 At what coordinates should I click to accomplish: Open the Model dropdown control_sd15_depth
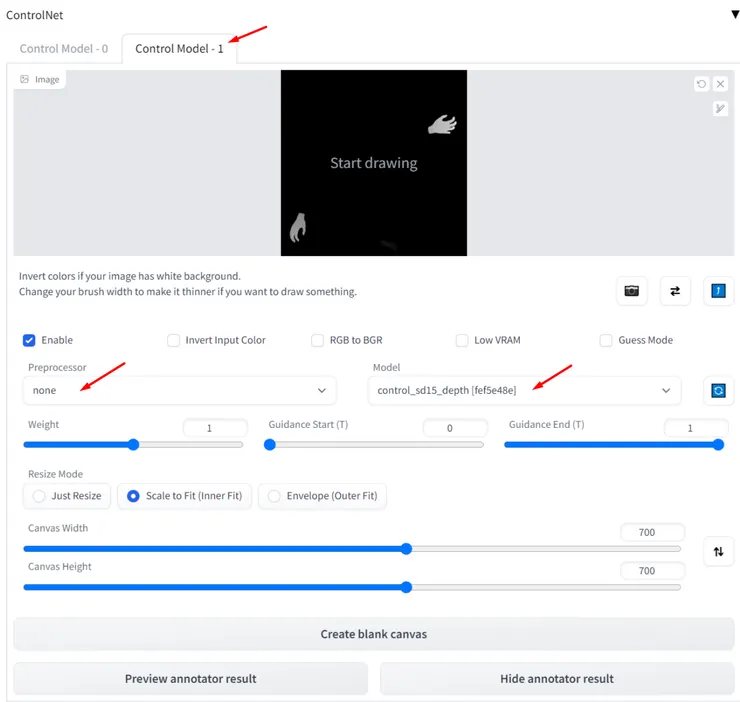click(524, 391)
